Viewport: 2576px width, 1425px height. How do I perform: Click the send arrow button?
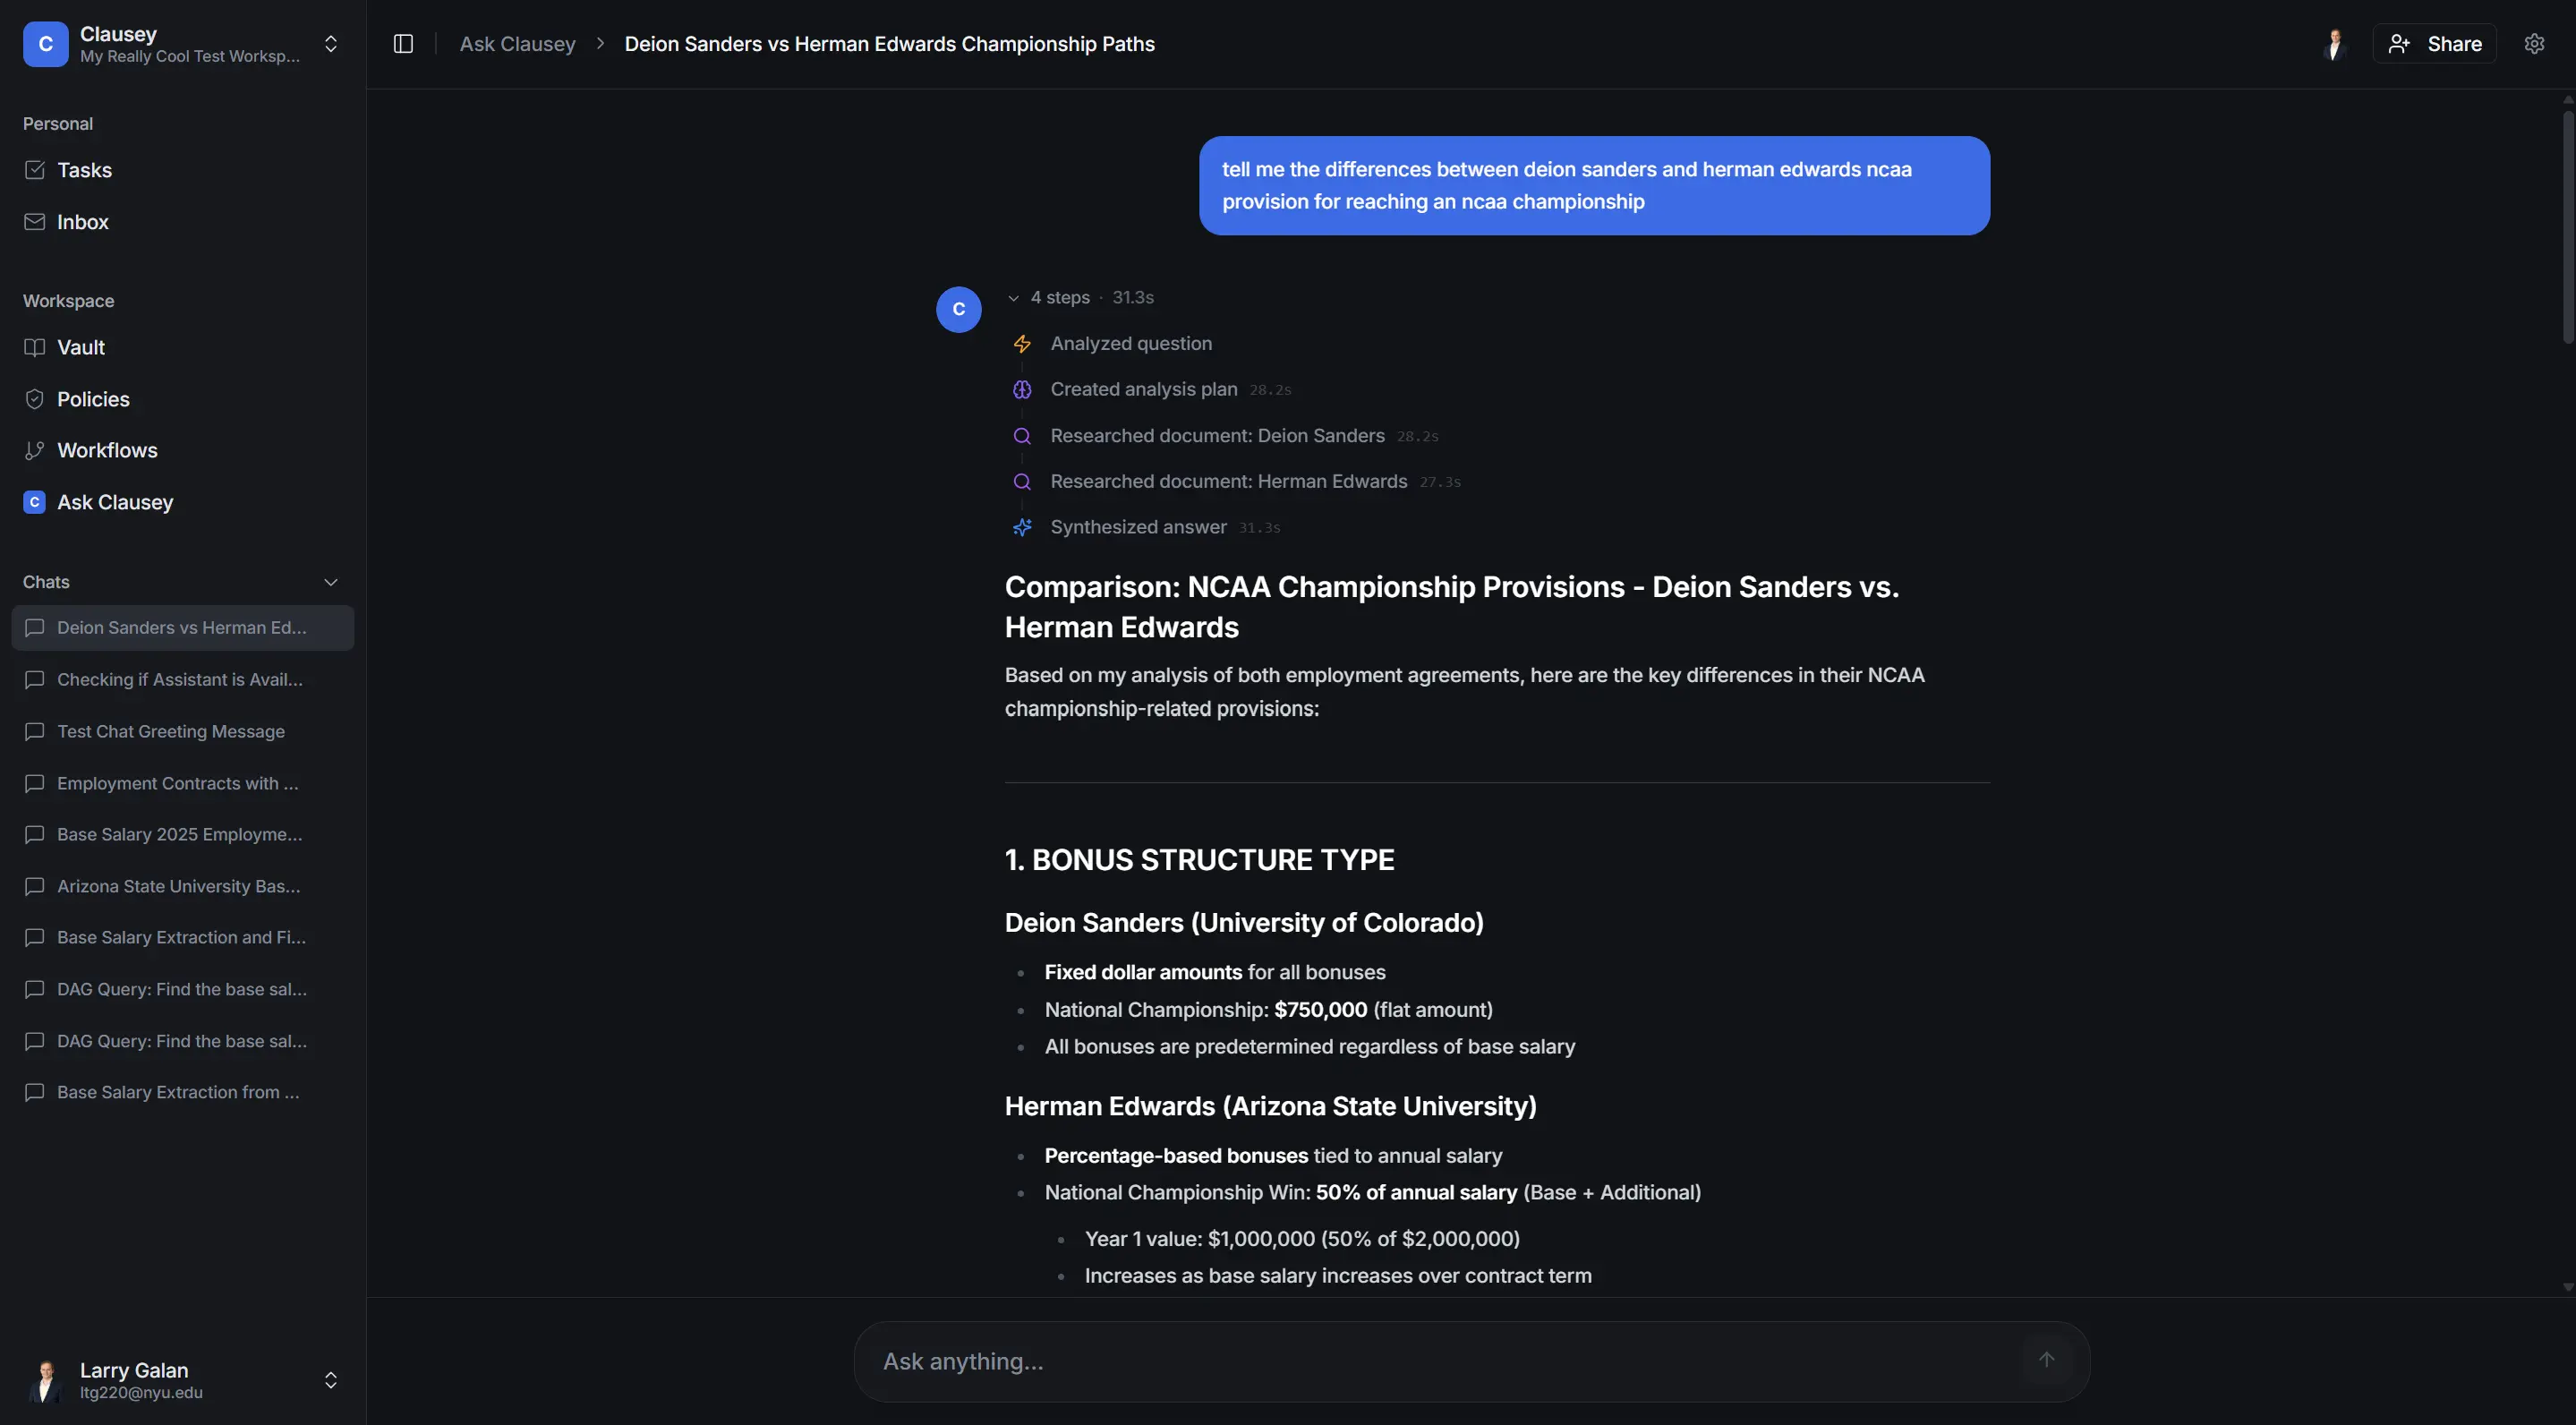point(2046,1360)
